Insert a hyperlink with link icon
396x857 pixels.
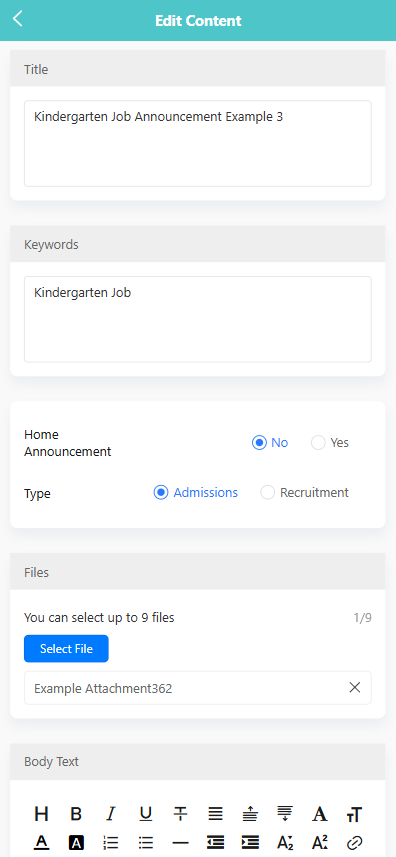[354, 843]
